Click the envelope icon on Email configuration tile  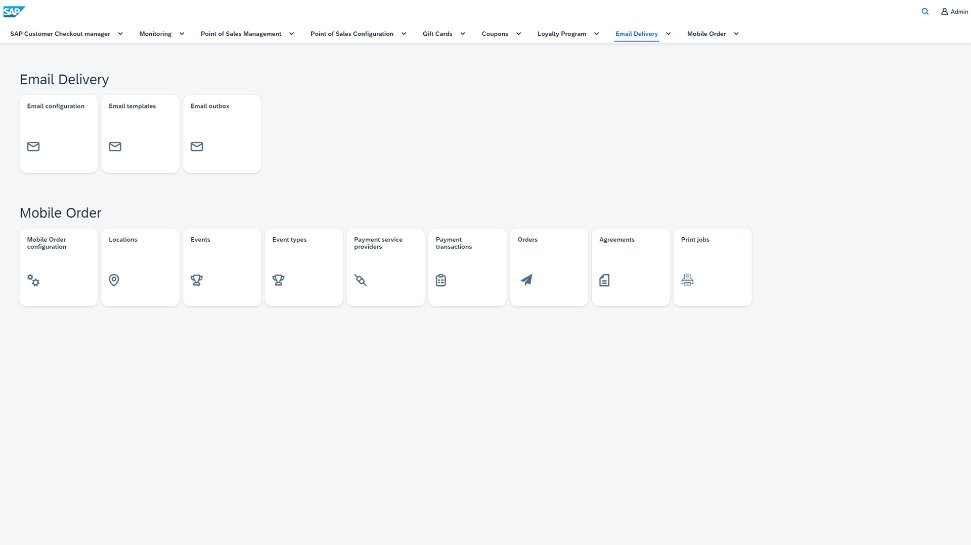pyautogui.click(x=33, y=147)
